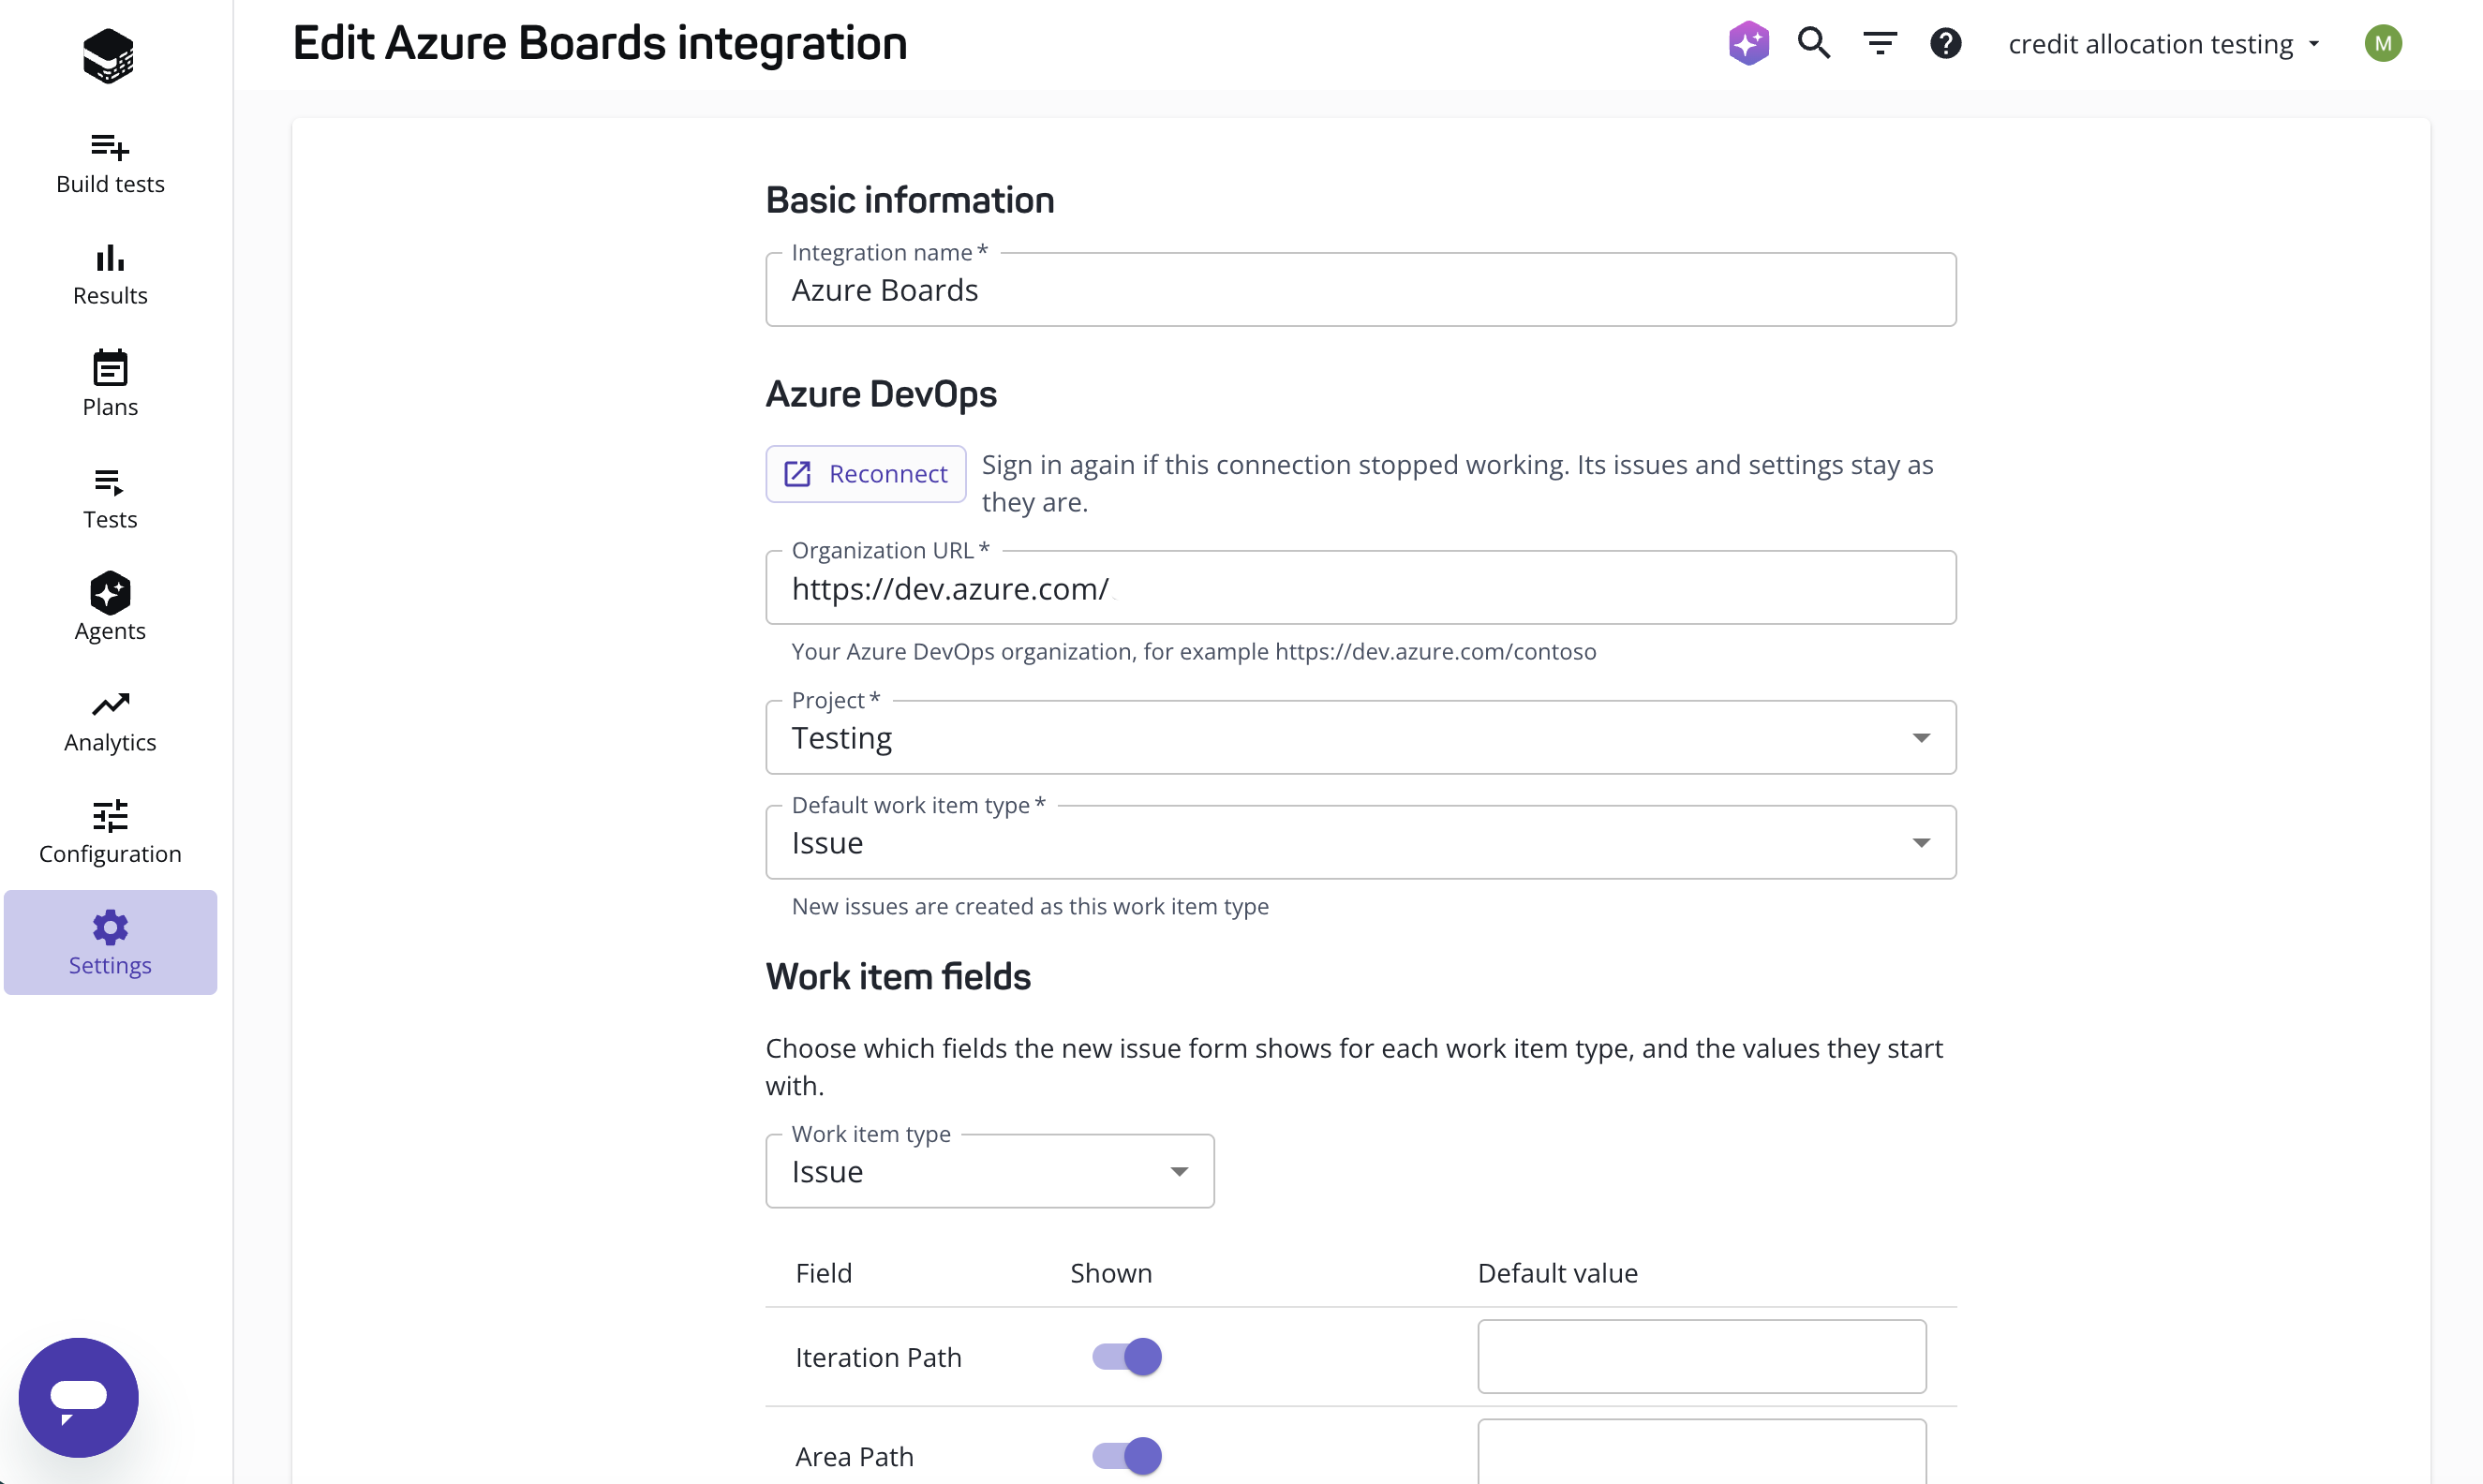Navigate to Tests in the sidebar
This screenshot has width=2483, height=1484.
(110, 498)
